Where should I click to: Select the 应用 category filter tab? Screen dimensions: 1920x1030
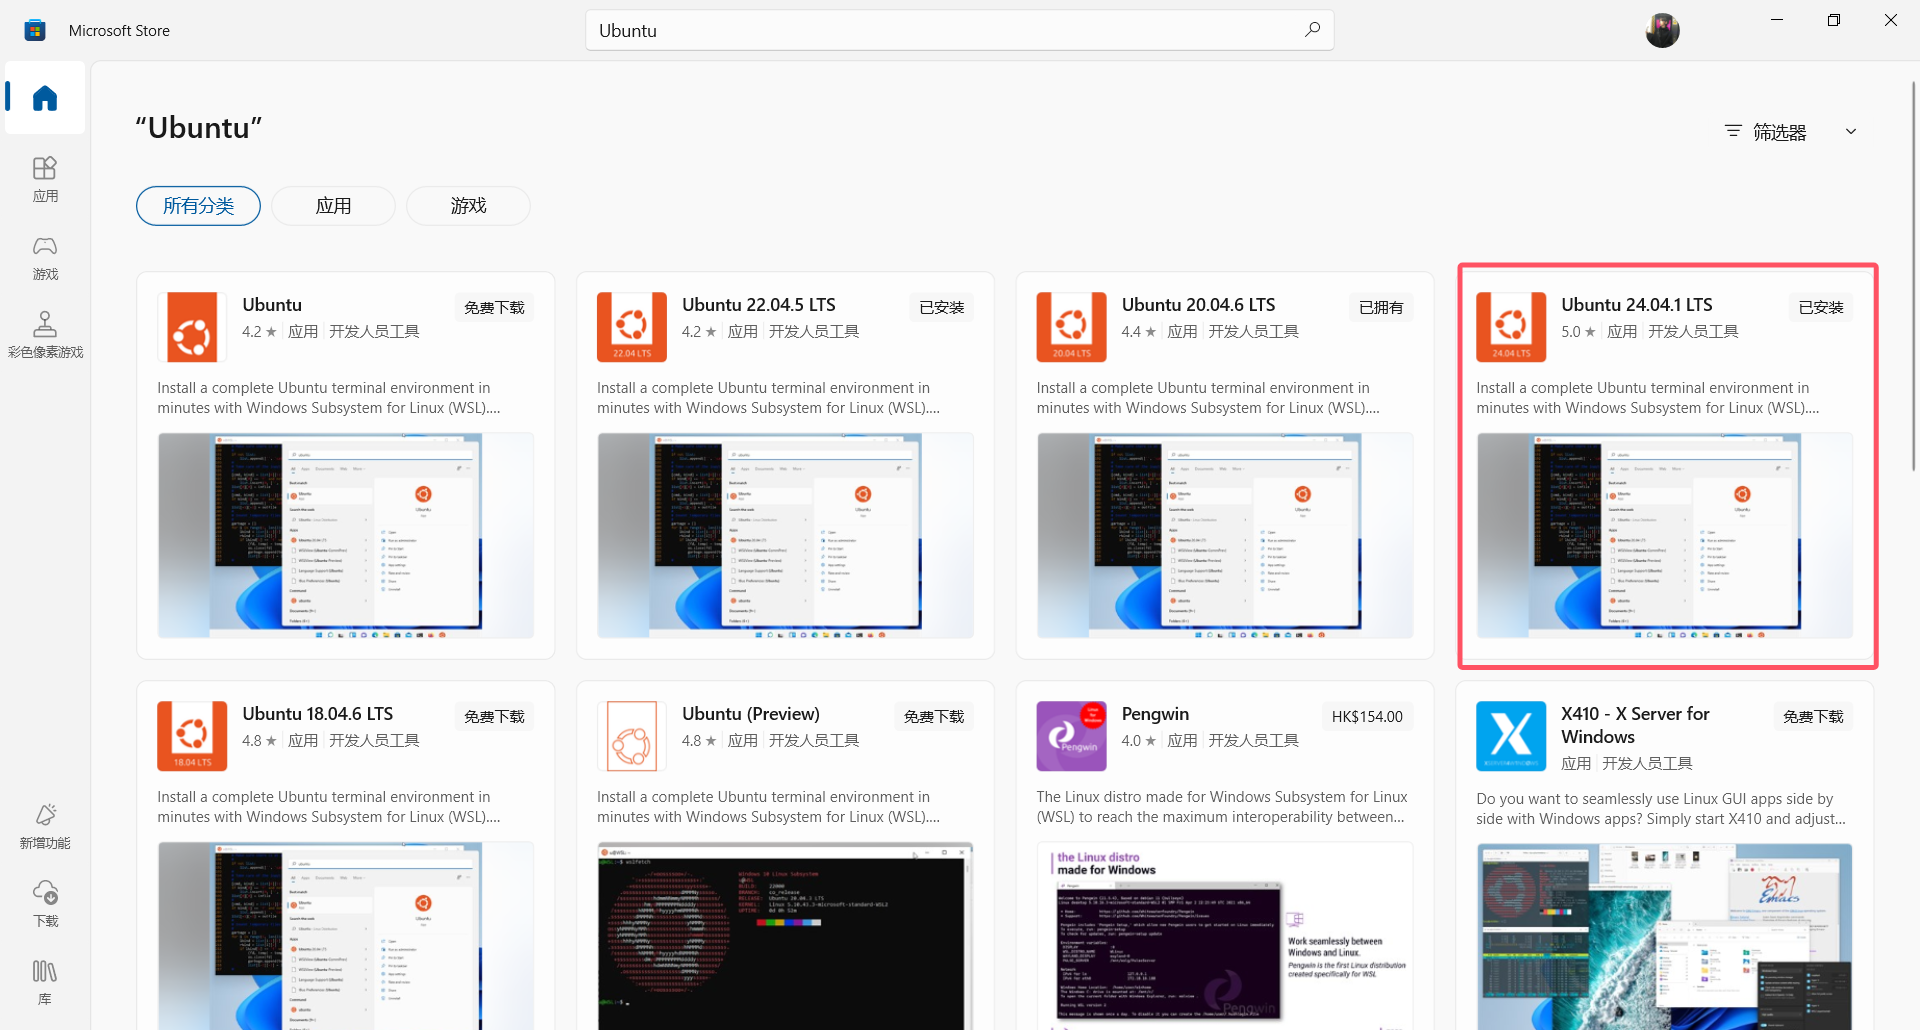(333, 206)
